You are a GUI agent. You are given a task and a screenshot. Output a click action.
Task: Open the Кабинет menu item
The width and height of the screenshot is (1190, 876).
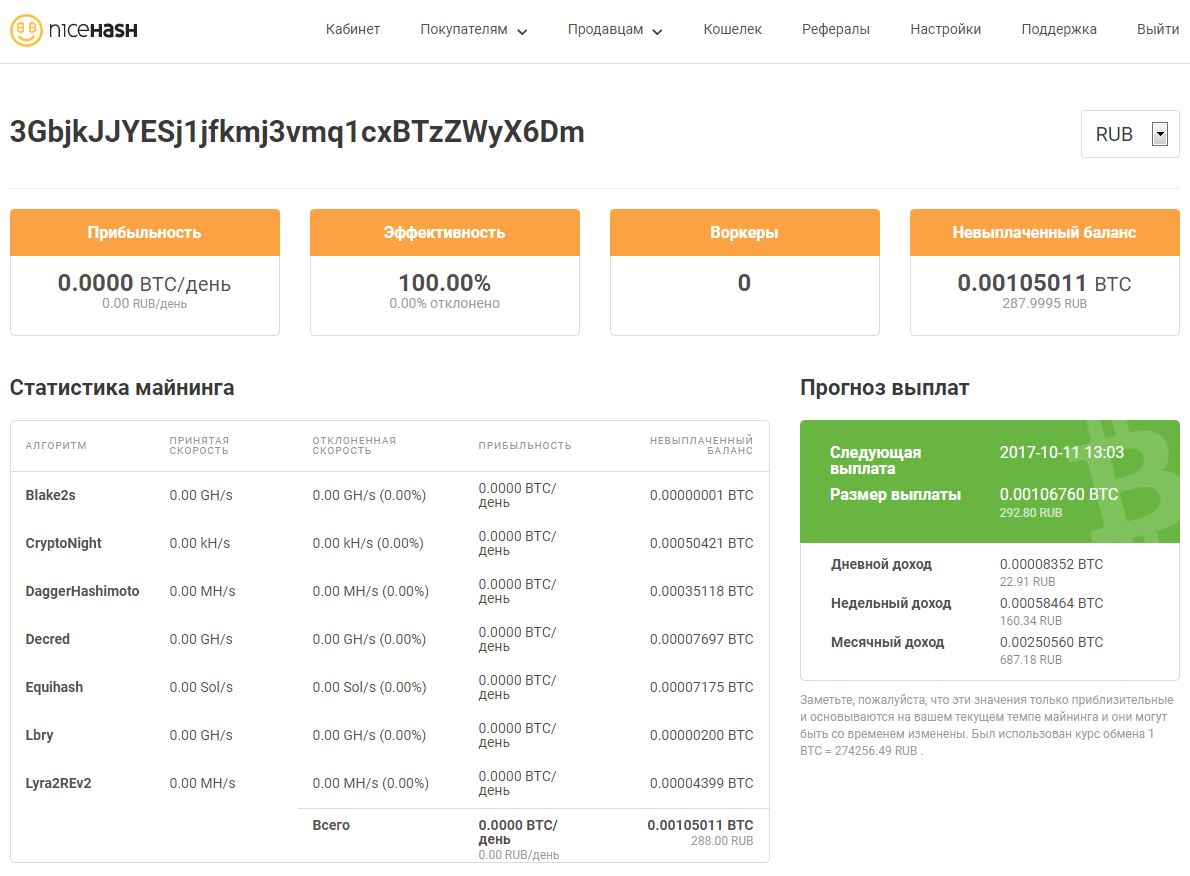pyautogui.click(x=353, y=30)
